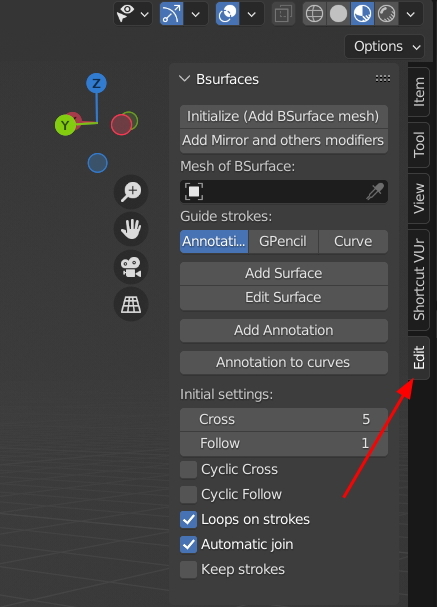Click the eyedropper icon in mesh field
The height and width of the screenshot is (607, 437).
pyautogui.click(x=375, y=191)
